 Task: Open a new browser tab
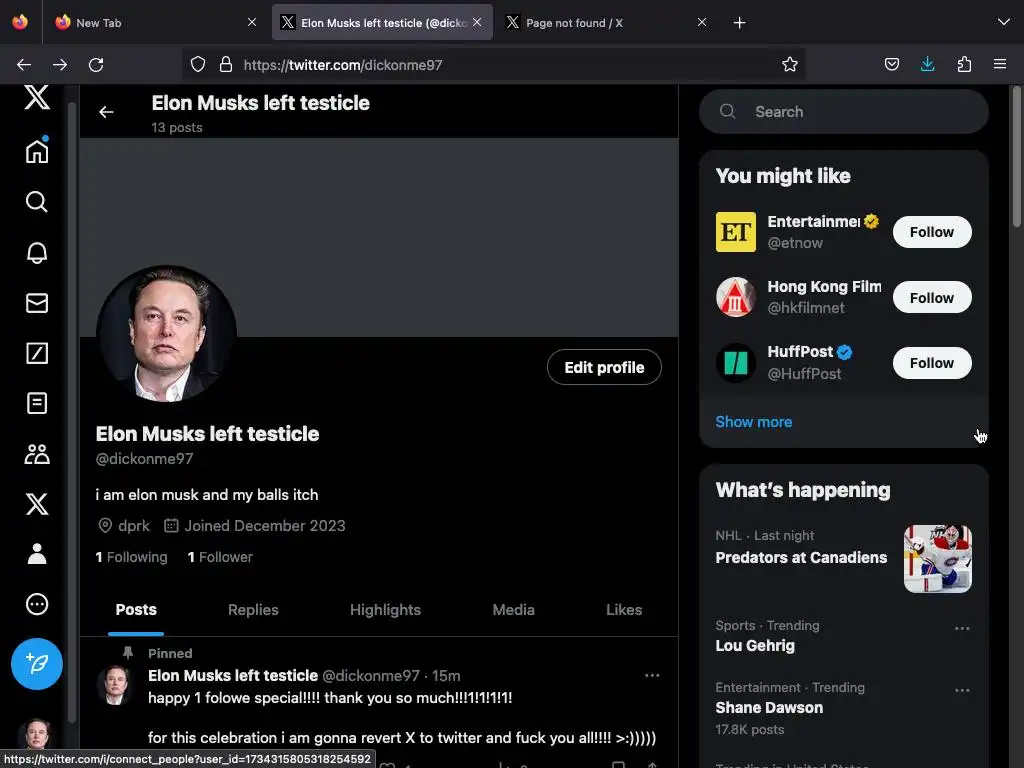739,23
